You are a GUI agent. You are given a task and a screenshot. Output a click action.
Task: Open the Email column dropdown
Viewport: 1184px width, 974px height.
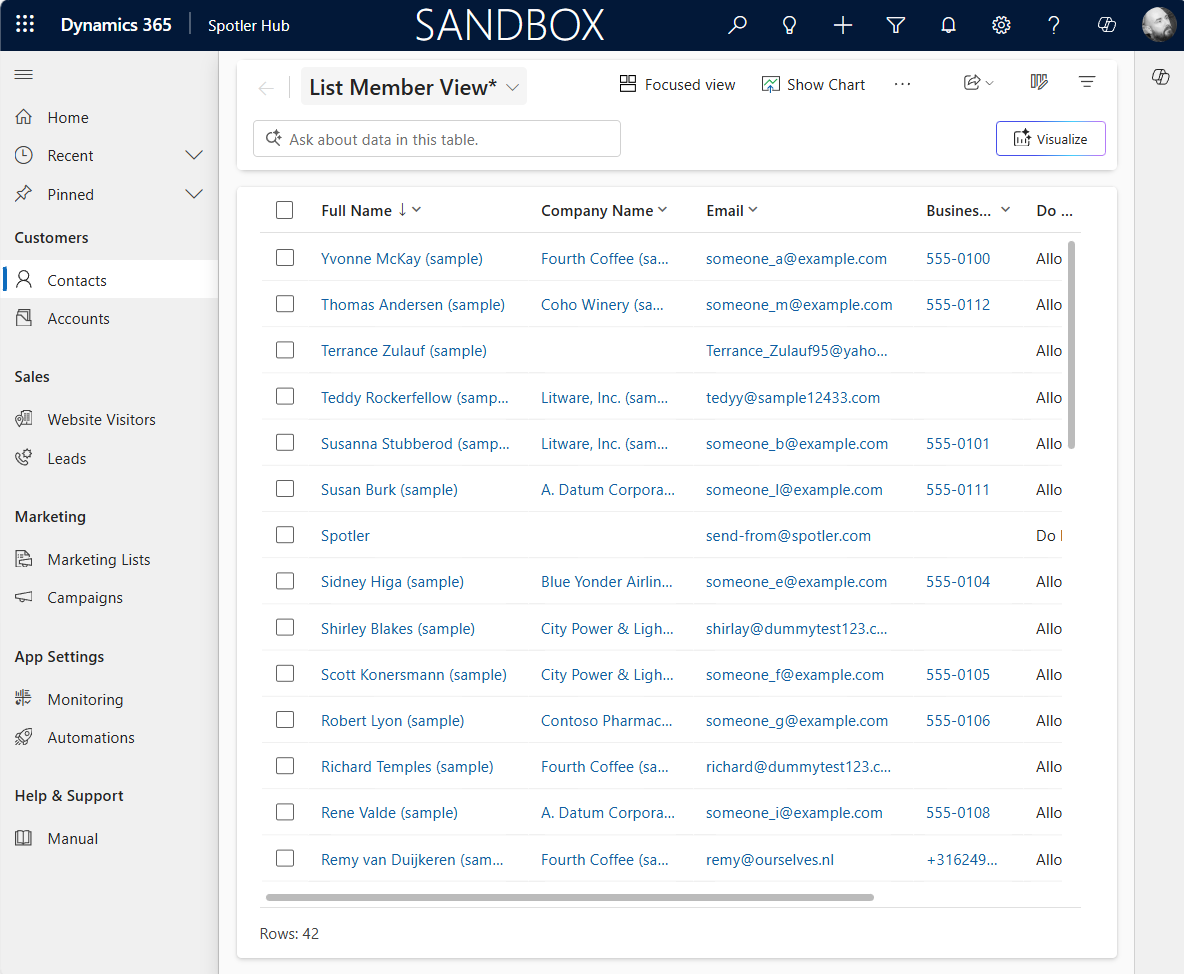[x=753, y=210]
